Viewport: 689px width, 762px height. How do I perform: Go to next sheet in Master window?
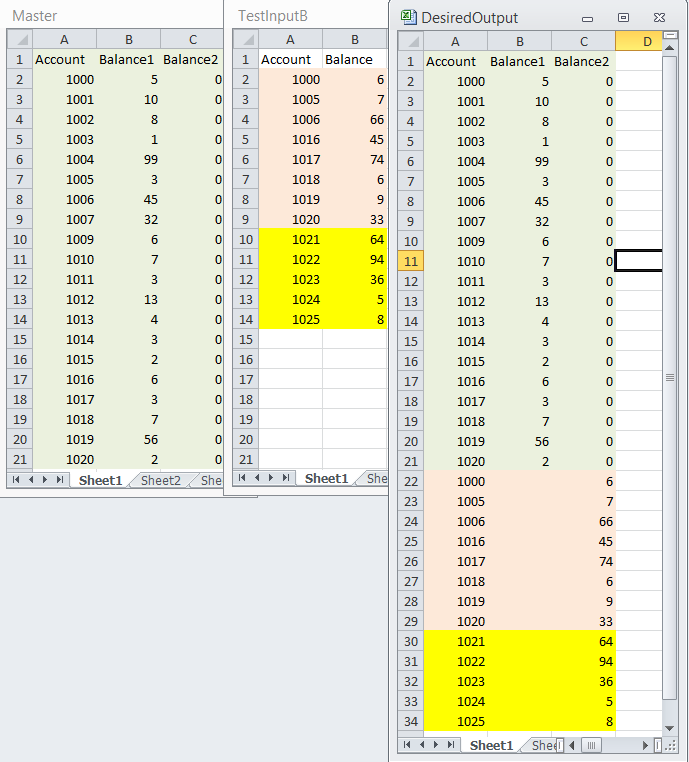(x=45, y=480)
